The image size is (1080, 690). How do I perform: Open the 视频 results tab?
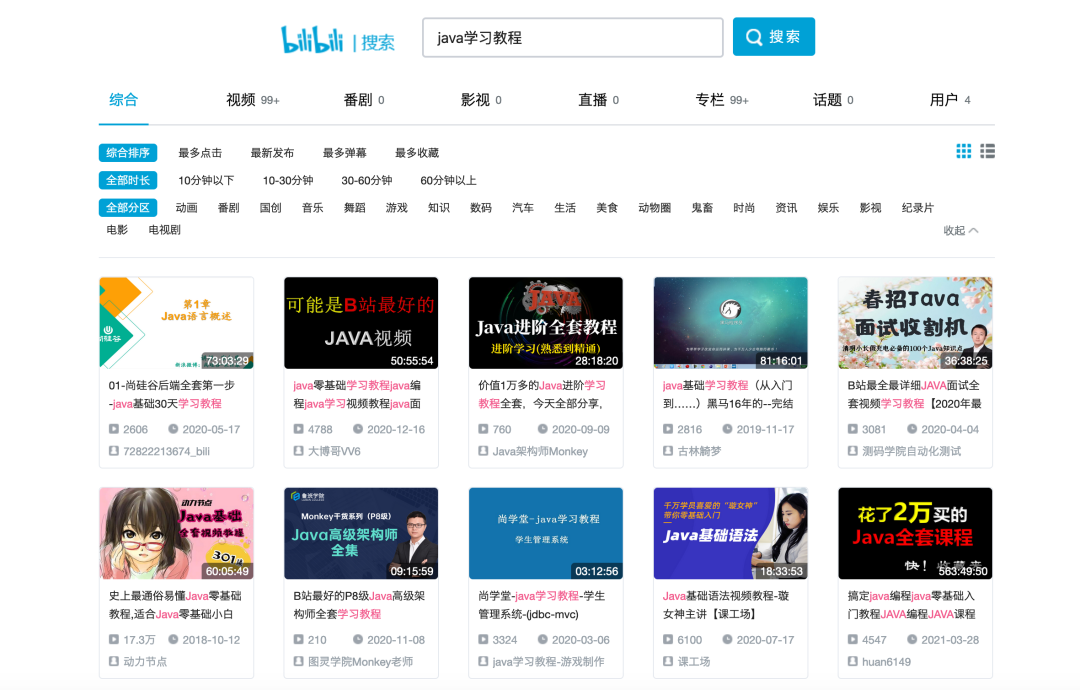[x=241, y=100]
